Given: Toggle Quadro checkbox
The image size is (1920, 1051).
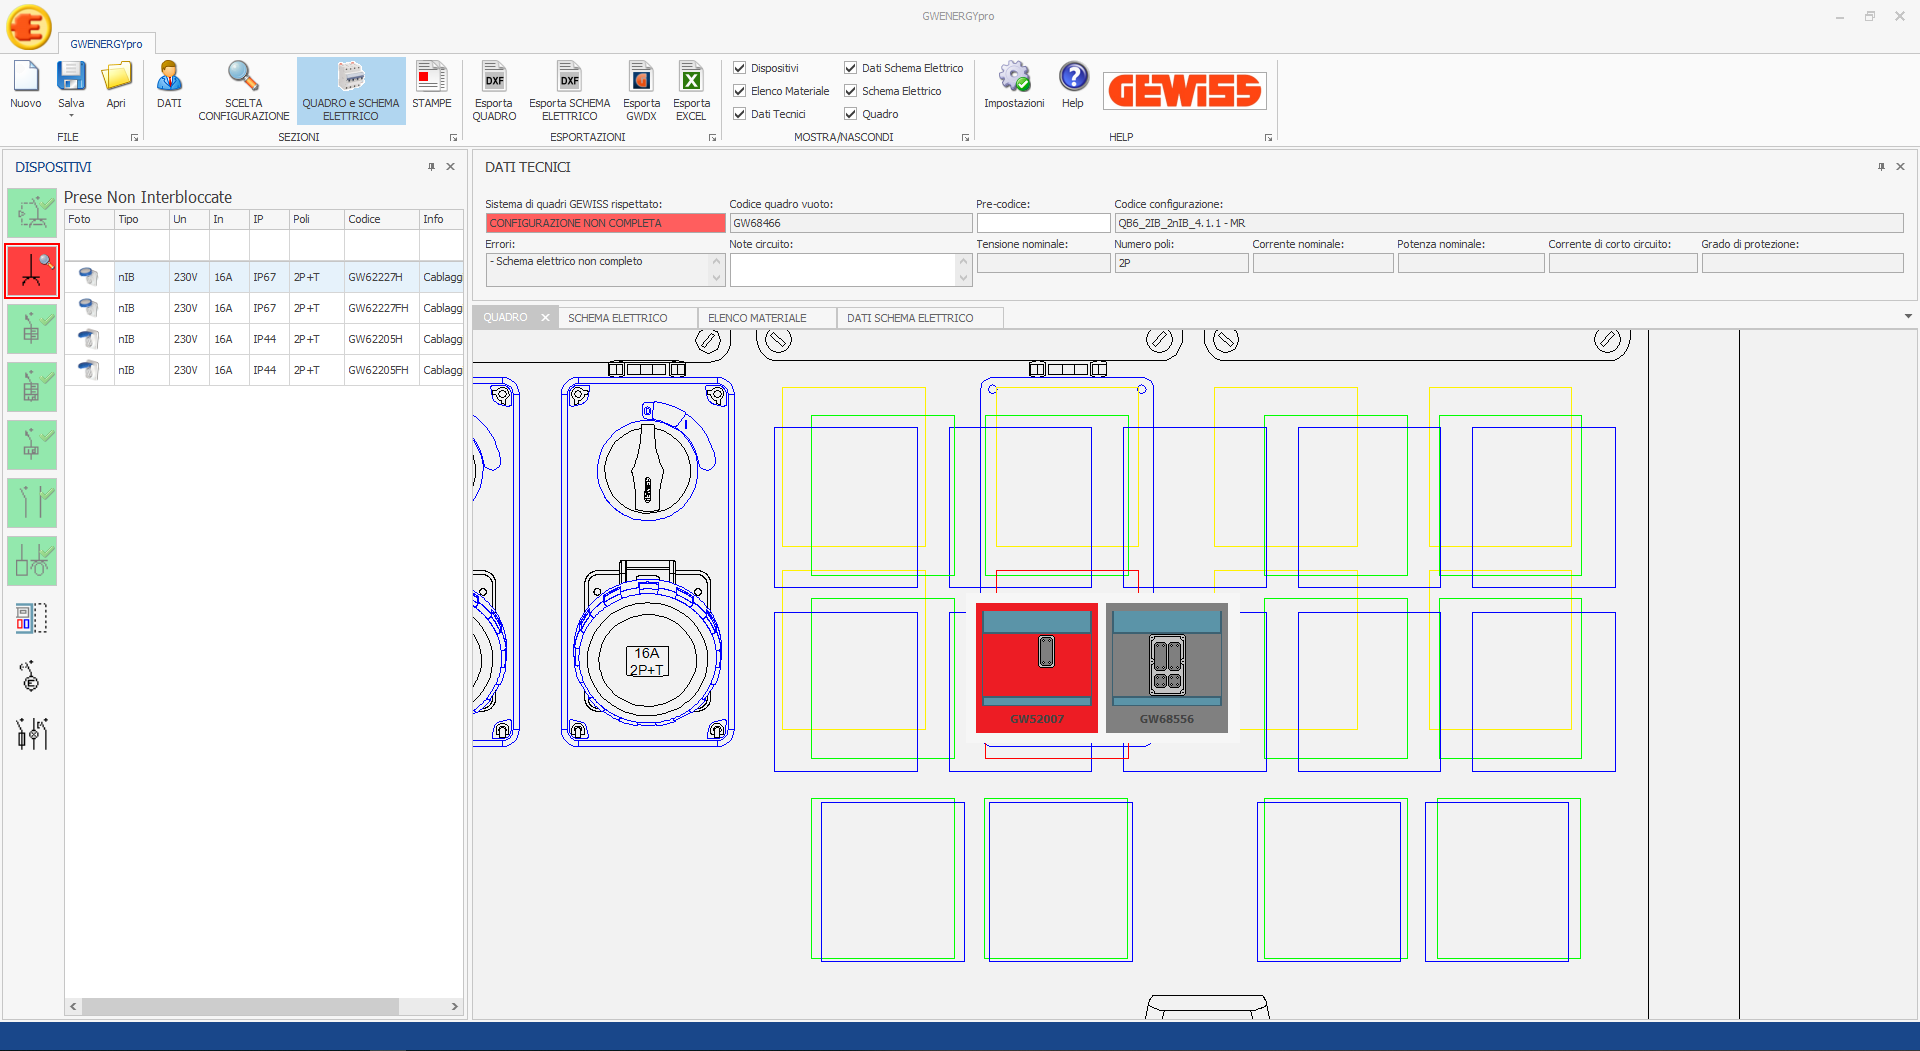Looking at the screenshot, I should [x=851, y=114].
